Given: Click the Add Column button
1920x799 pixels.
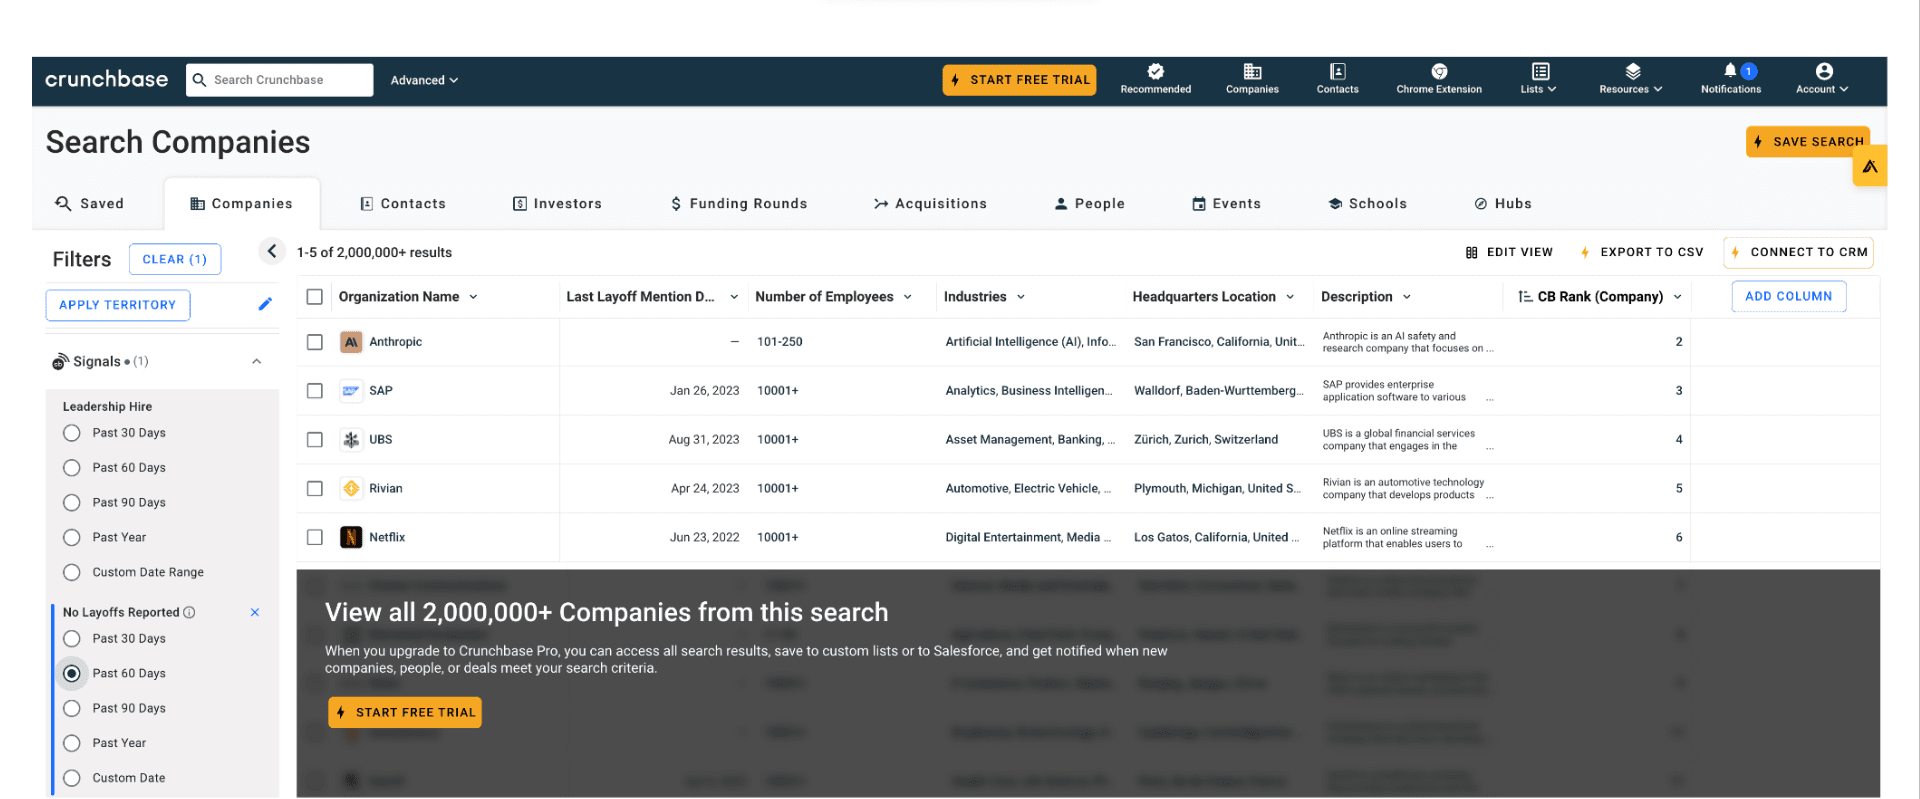Looking at the screenshot, I should tap(1789, 297).
